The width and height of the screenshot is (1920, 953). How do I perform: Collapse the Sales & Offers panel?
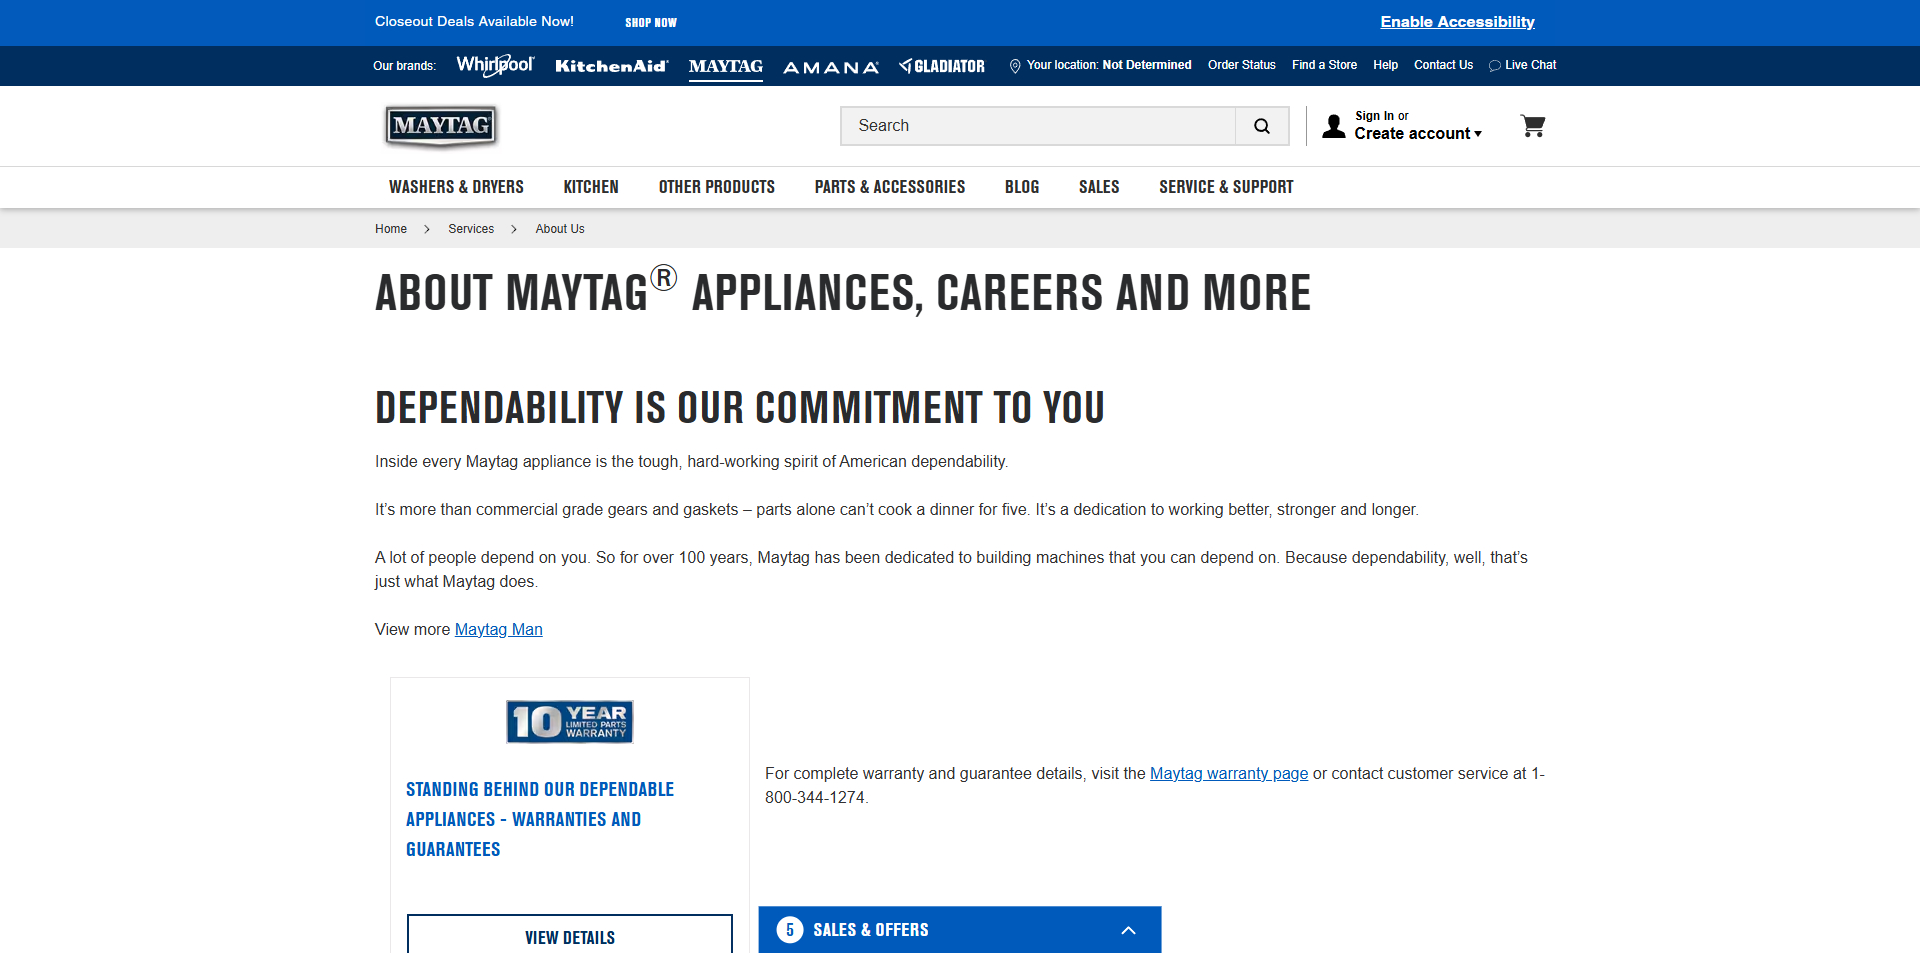click(x=1128, y=930)
